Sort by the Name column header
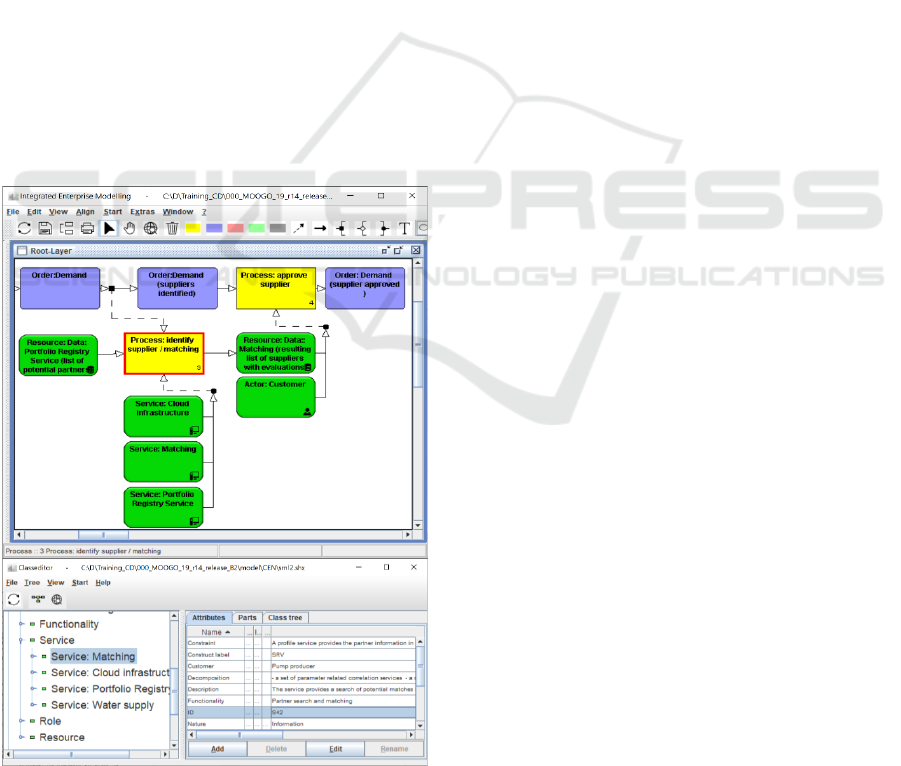 pos(215,632)
